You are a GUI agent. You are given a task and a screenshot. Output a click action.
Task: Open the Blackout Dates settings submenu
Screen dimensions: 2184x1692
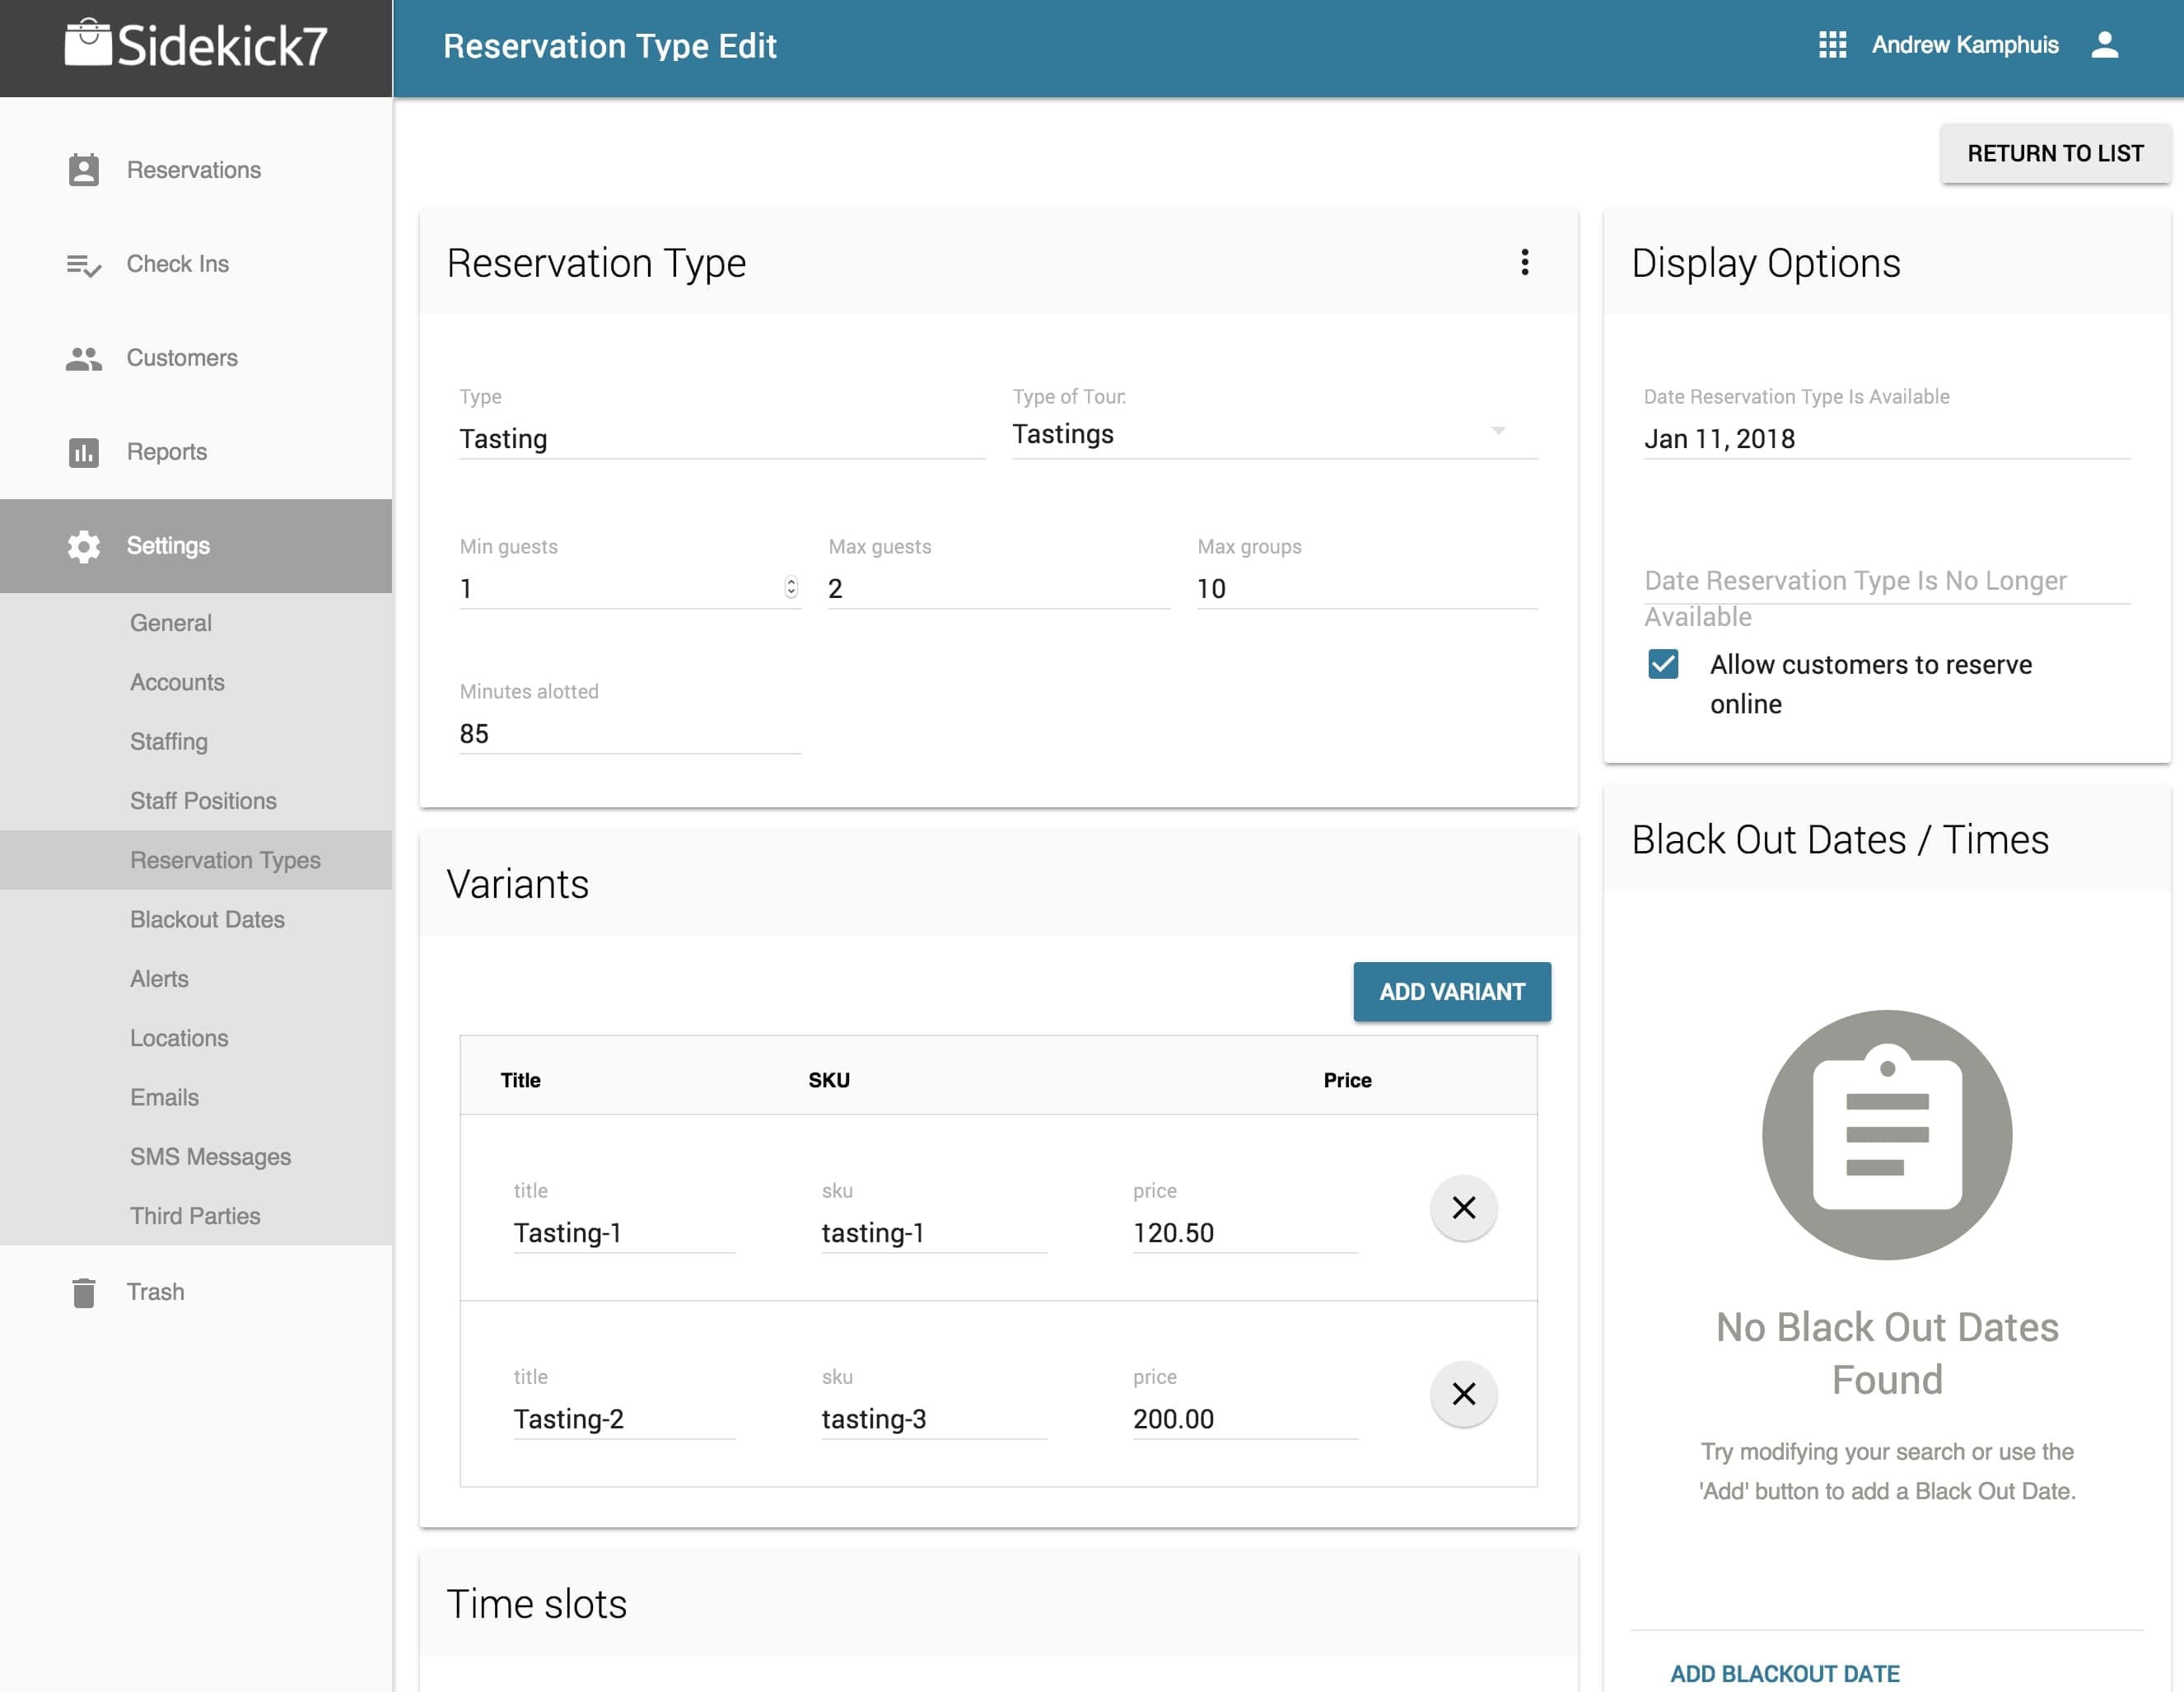[207, 919]
